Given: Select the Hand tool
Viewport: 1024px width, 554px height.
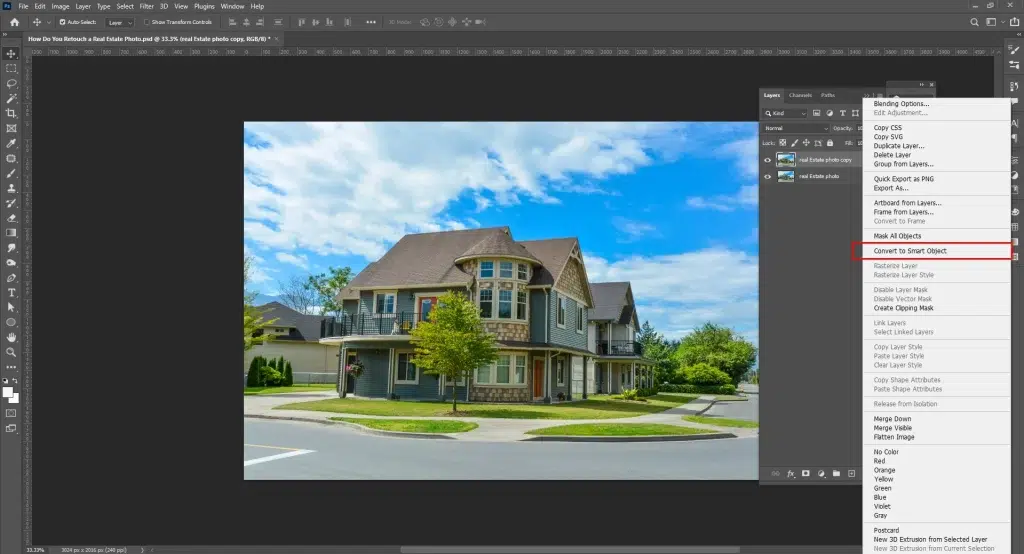Looking at the screenshot, I should coord(11,337).
